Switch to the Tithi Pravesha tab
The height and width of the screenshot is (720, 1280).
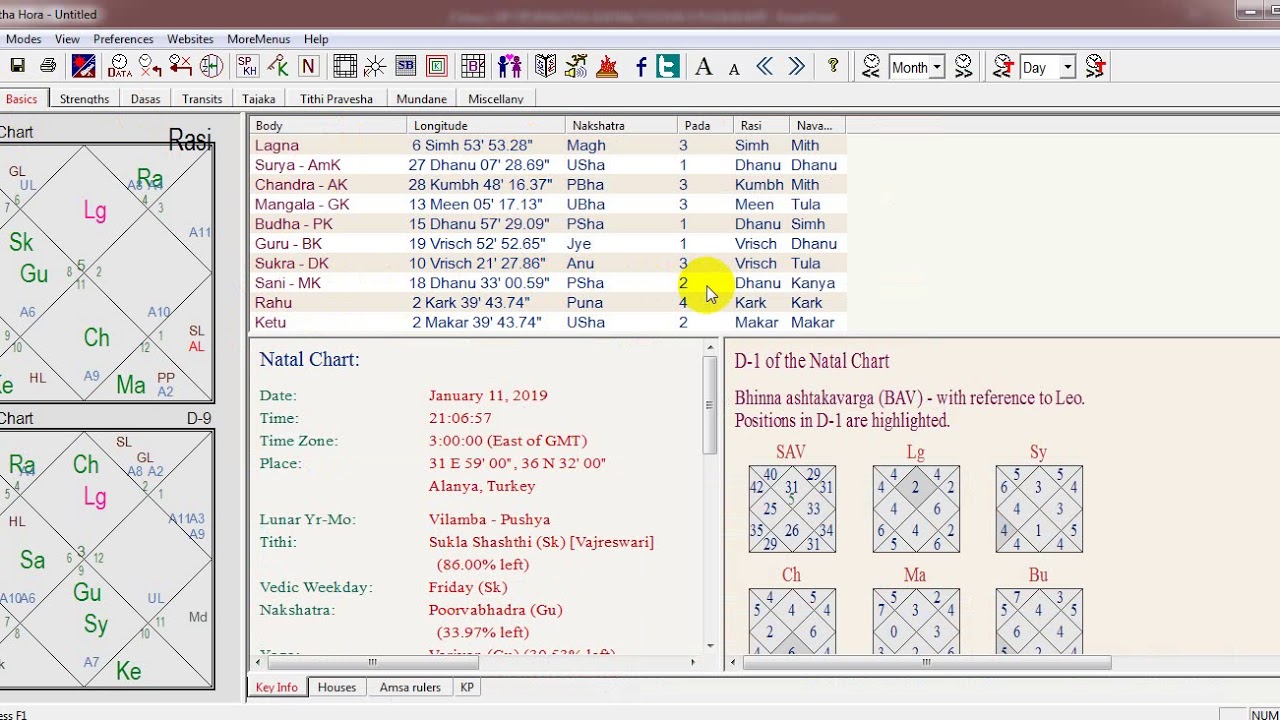tap(336, 99)
